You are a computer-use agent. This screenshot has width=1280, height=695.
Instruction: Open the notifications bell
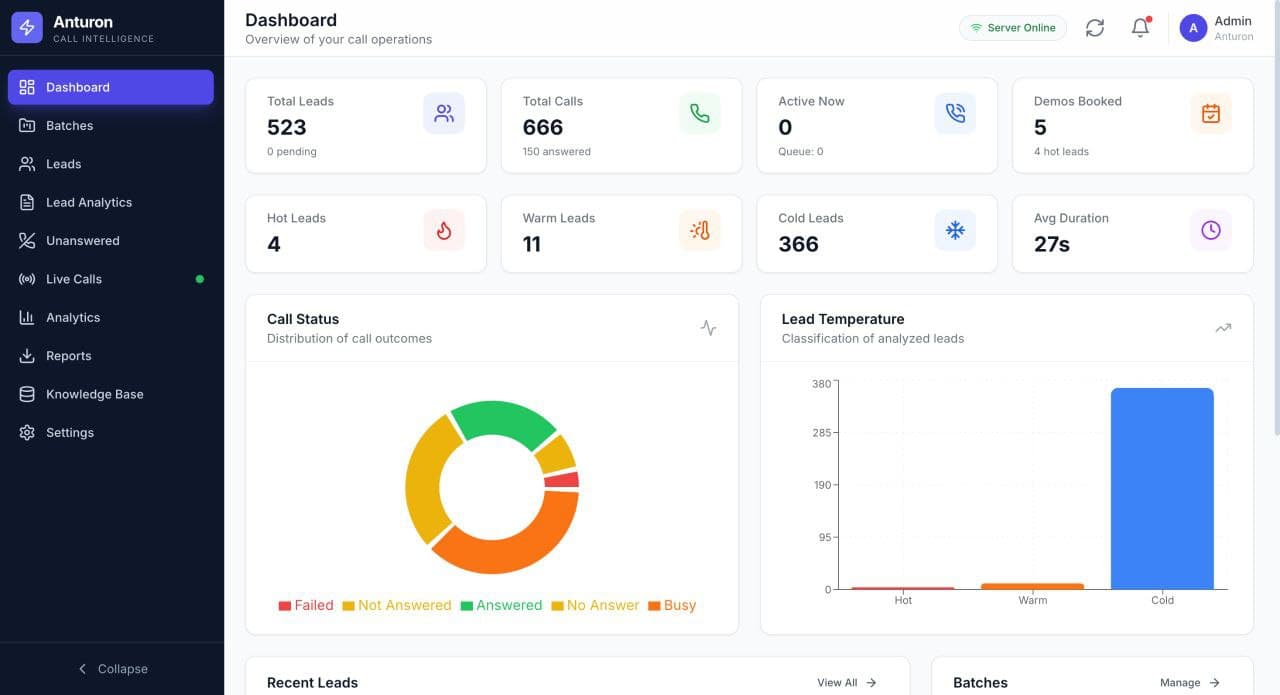1140,28
